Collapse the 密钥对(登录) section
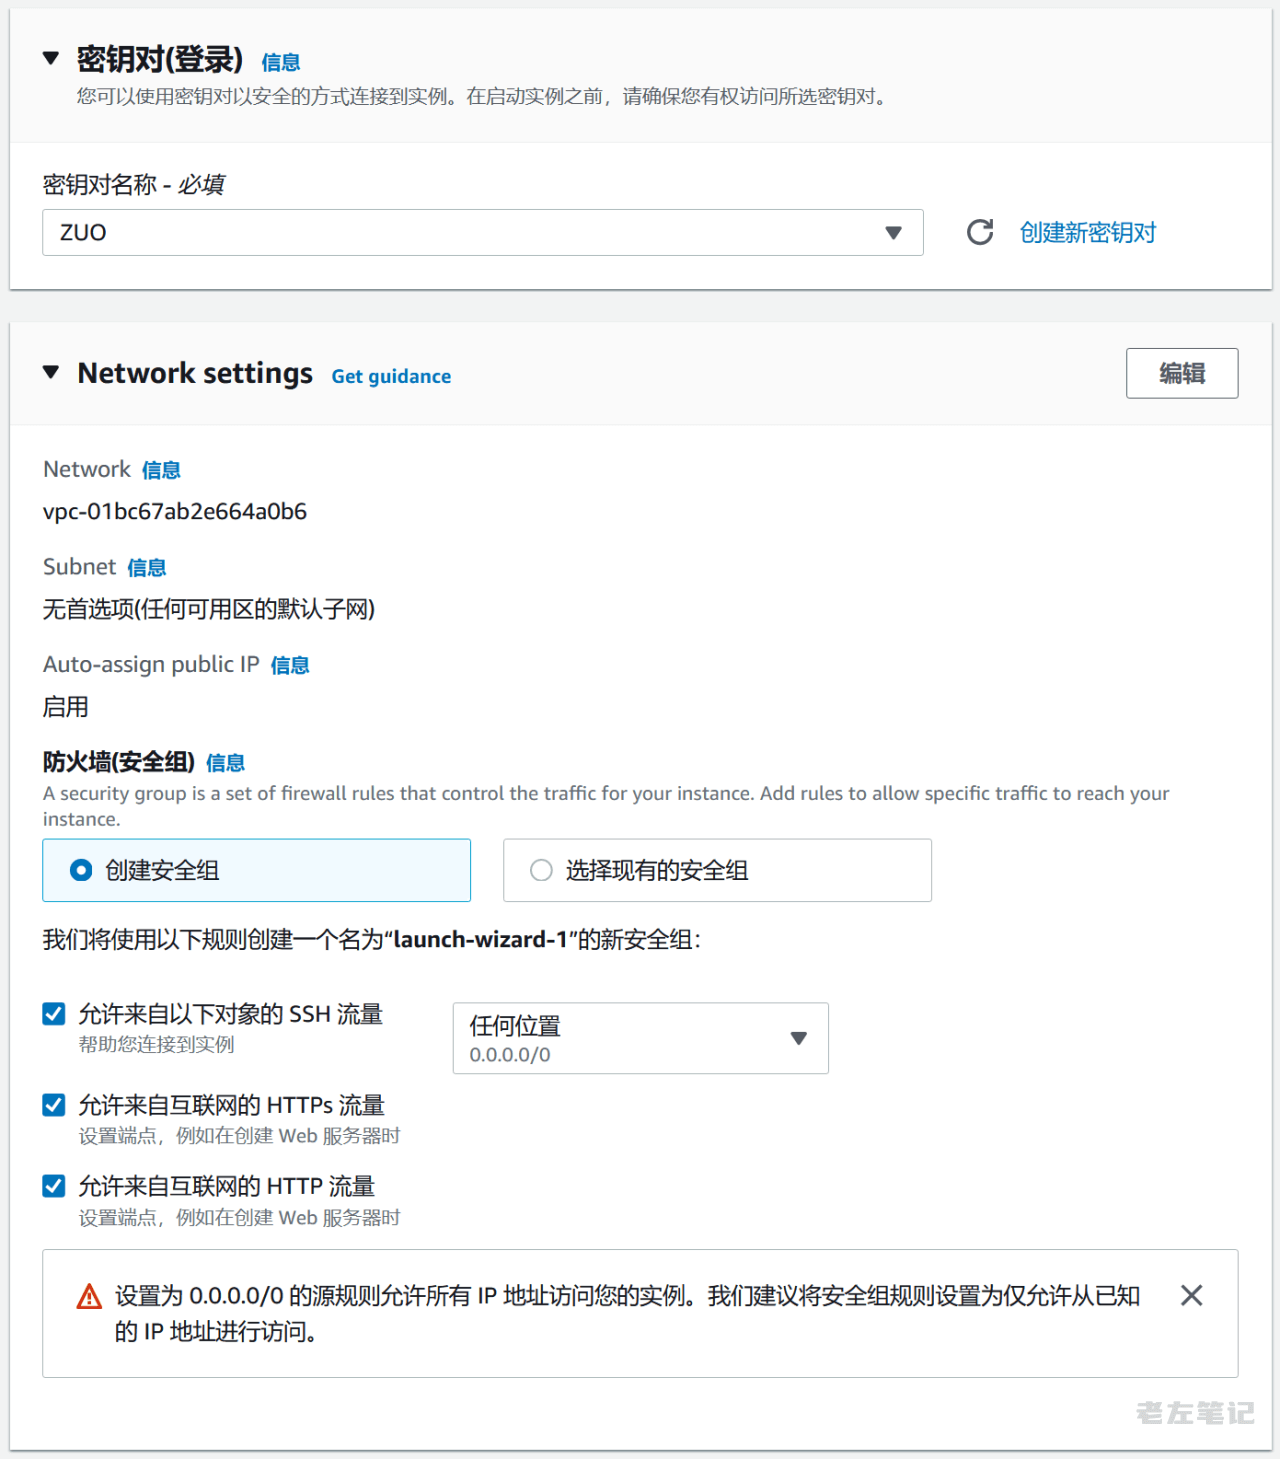This screenshot has width=1280, height=1459. pyautogui.click(x=51, y=59)
